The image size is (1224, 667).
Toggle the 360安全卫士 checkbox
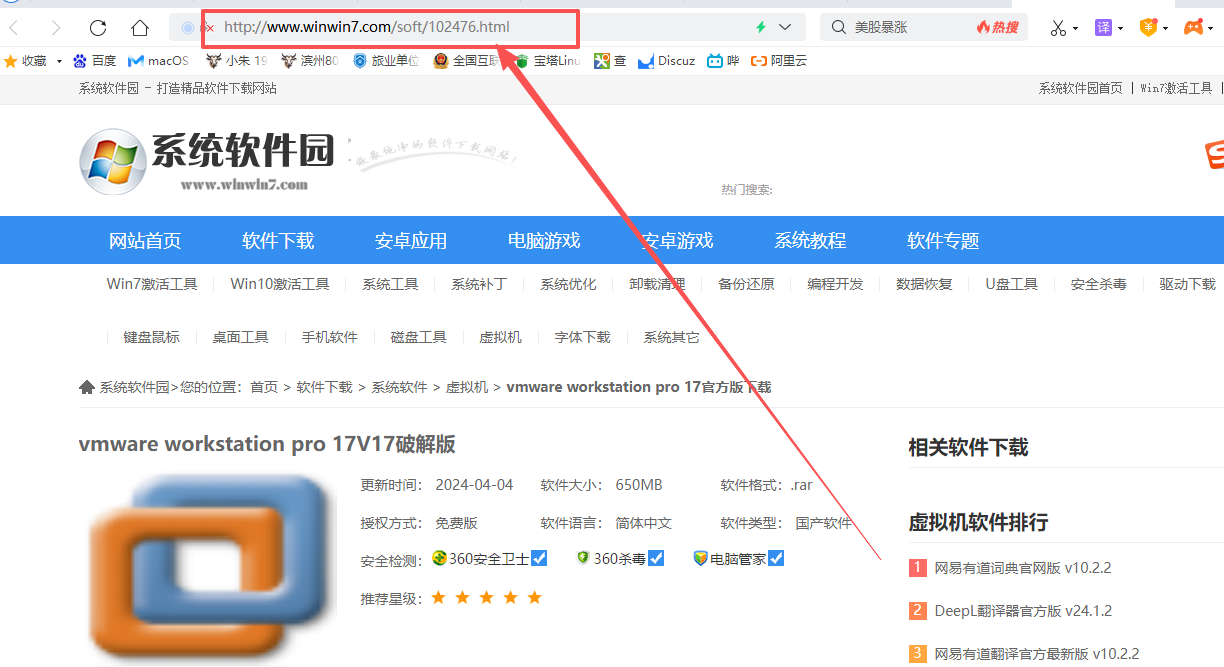(x=539, y=558)
